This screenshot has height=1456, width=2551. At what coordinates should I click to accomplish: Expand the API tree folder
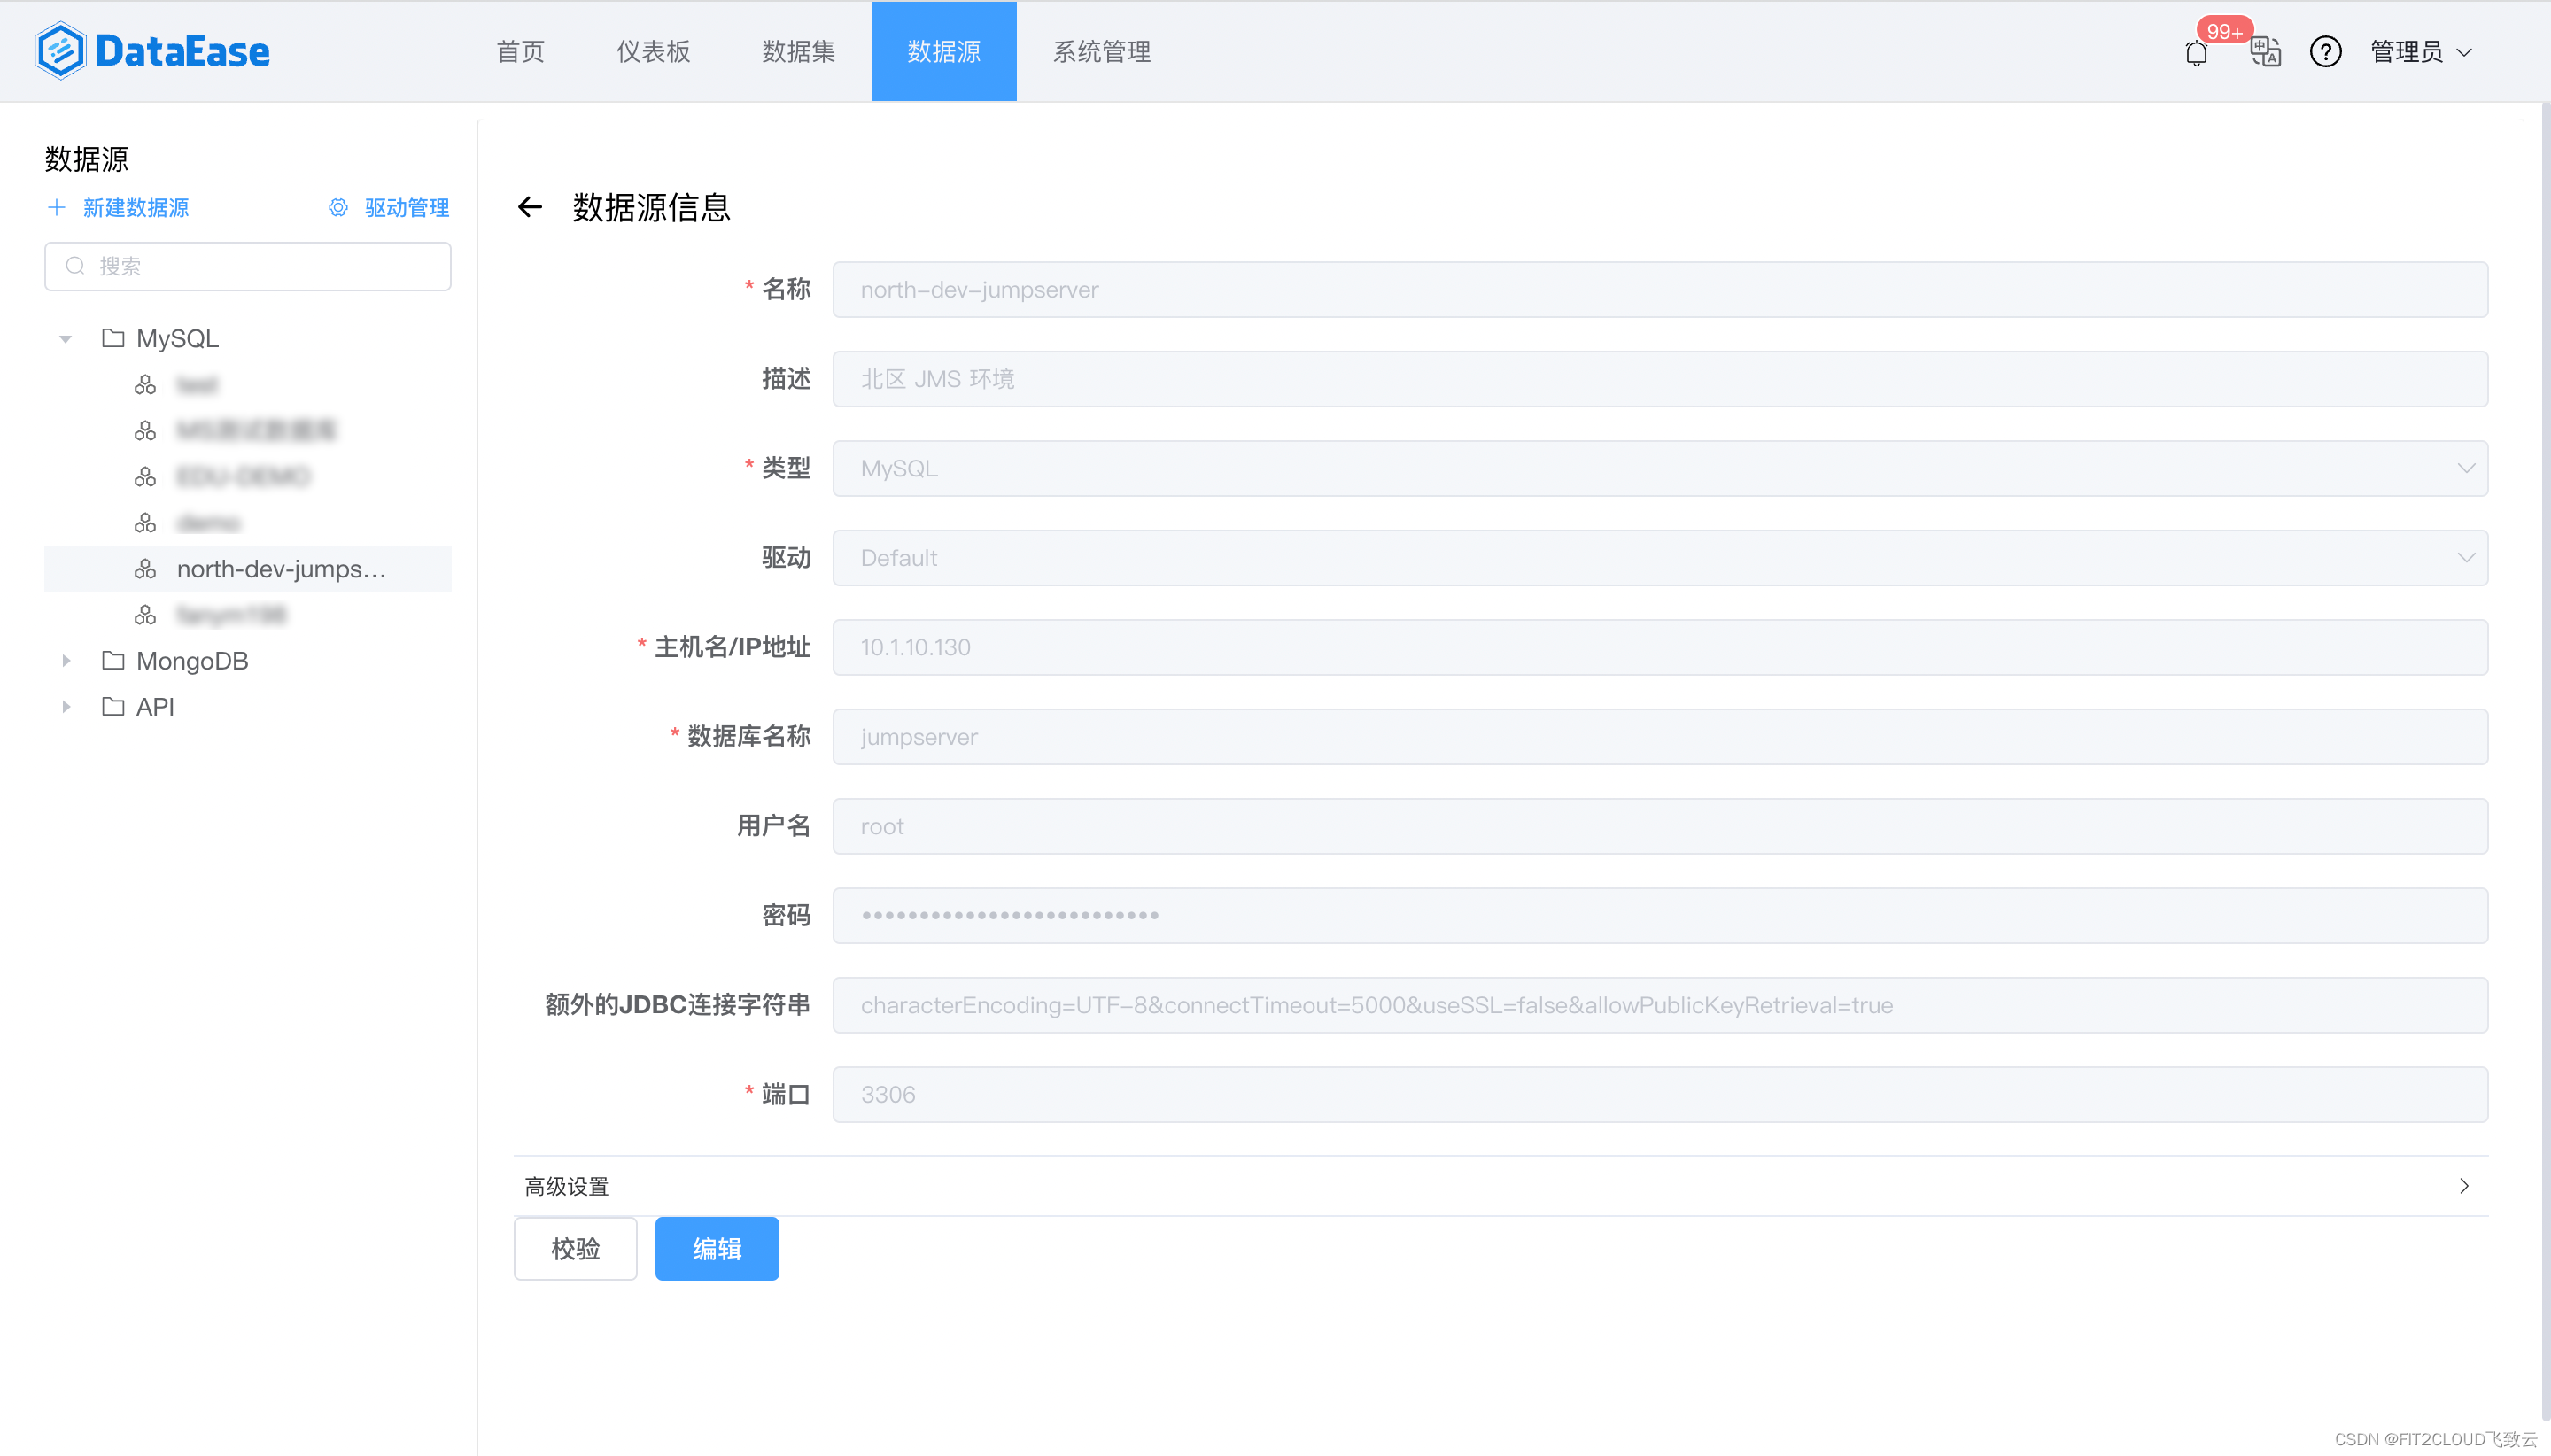(x=66, y=707)
